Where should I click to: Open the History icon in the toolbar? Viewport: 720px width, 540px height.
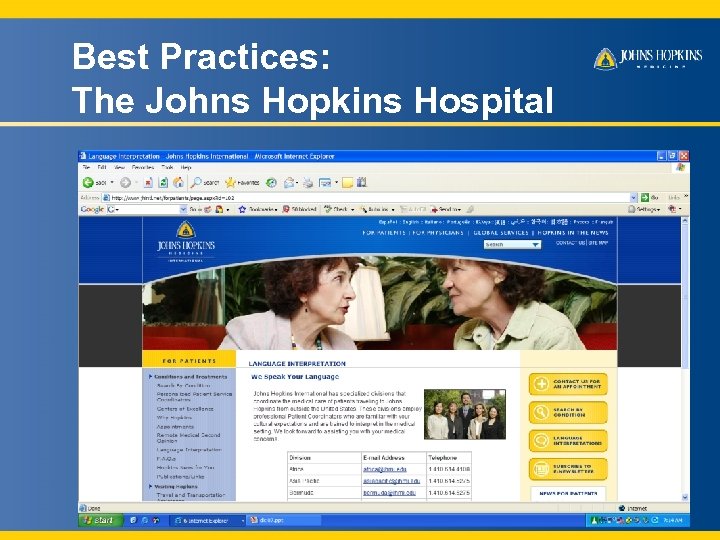271,183
